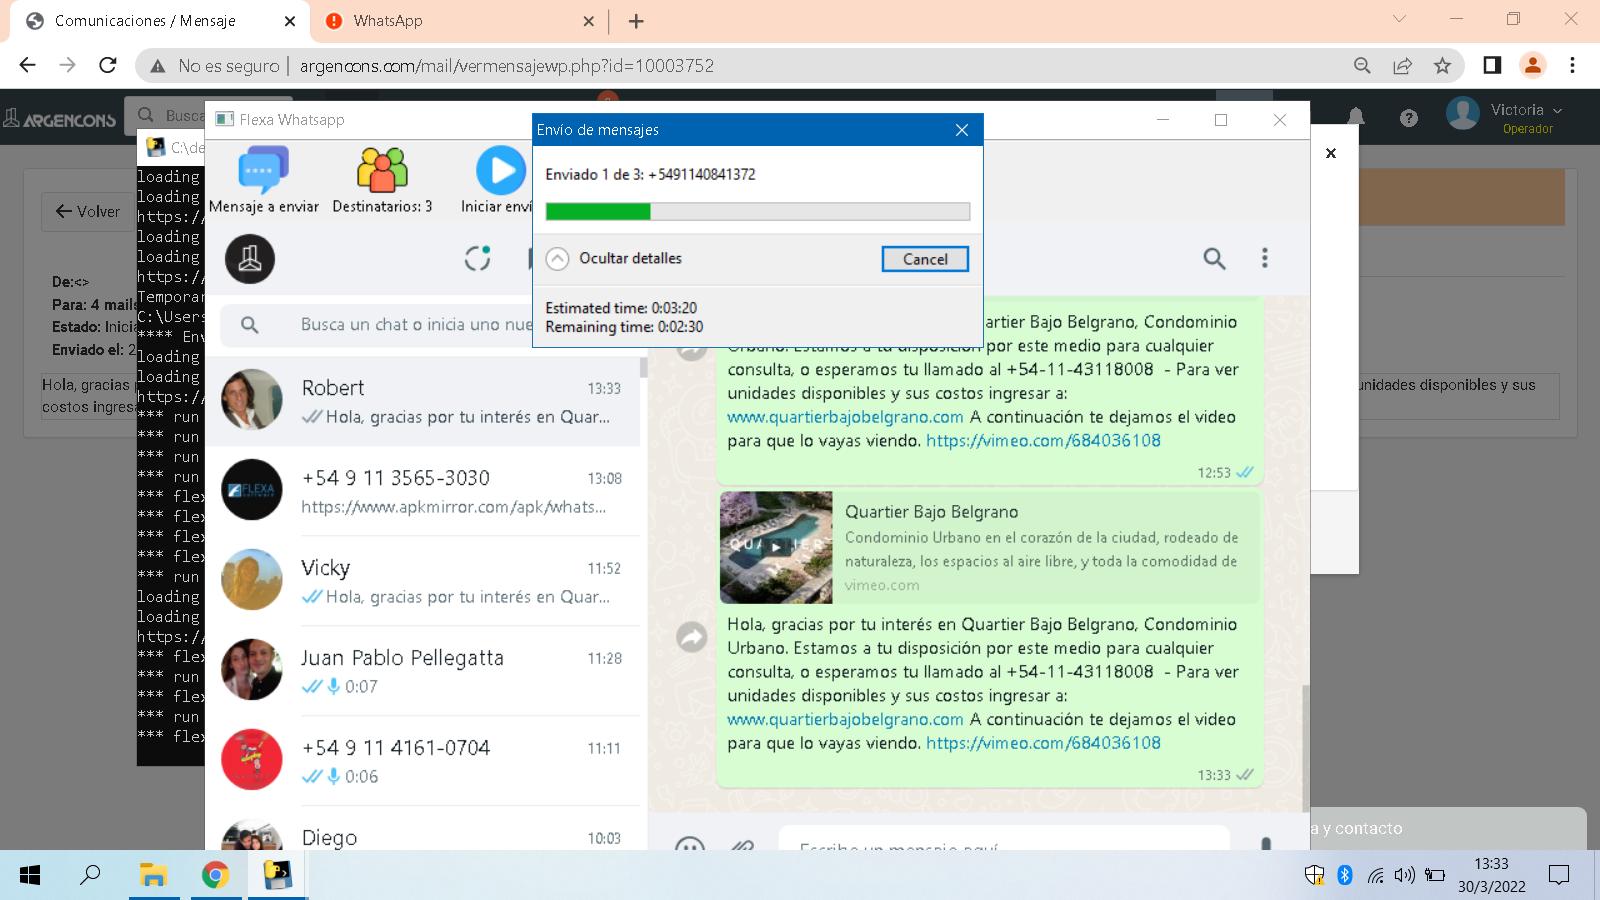Open Argencons notifications bell
This screenshot has height=900, width=1600.
coord(1356,117)
